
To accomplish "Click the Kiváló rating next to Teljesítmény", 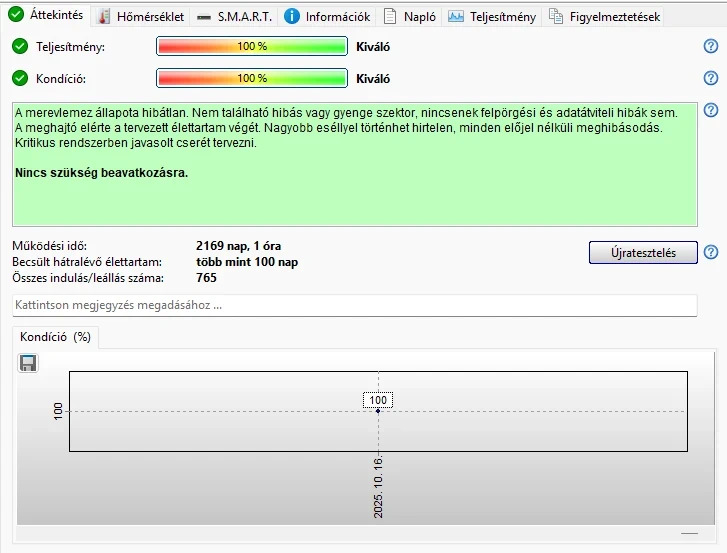I will click(373, 47).
